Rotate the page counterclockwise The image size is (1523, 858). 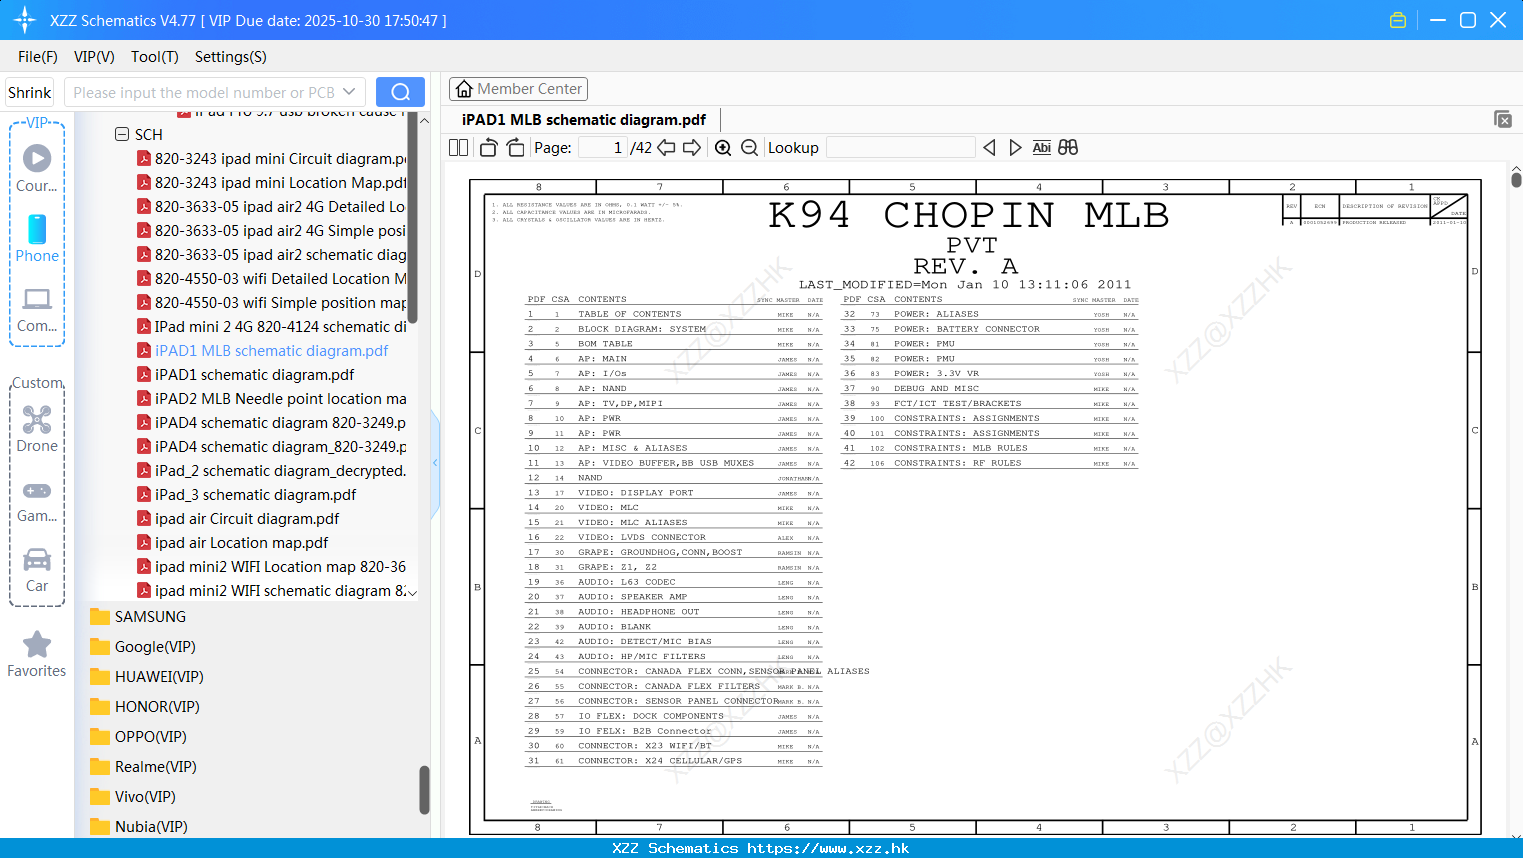click(x=488, y=148)
